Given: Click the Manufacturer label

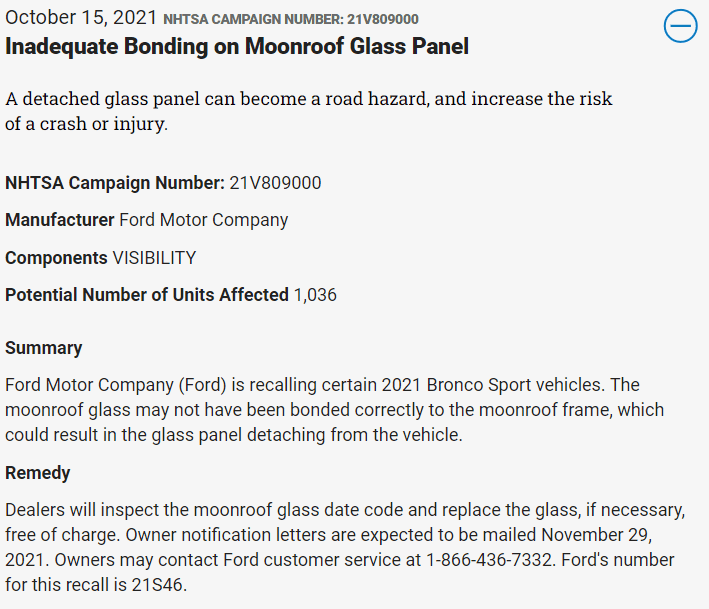Looking at the screenshot, I should click(60, 220).
